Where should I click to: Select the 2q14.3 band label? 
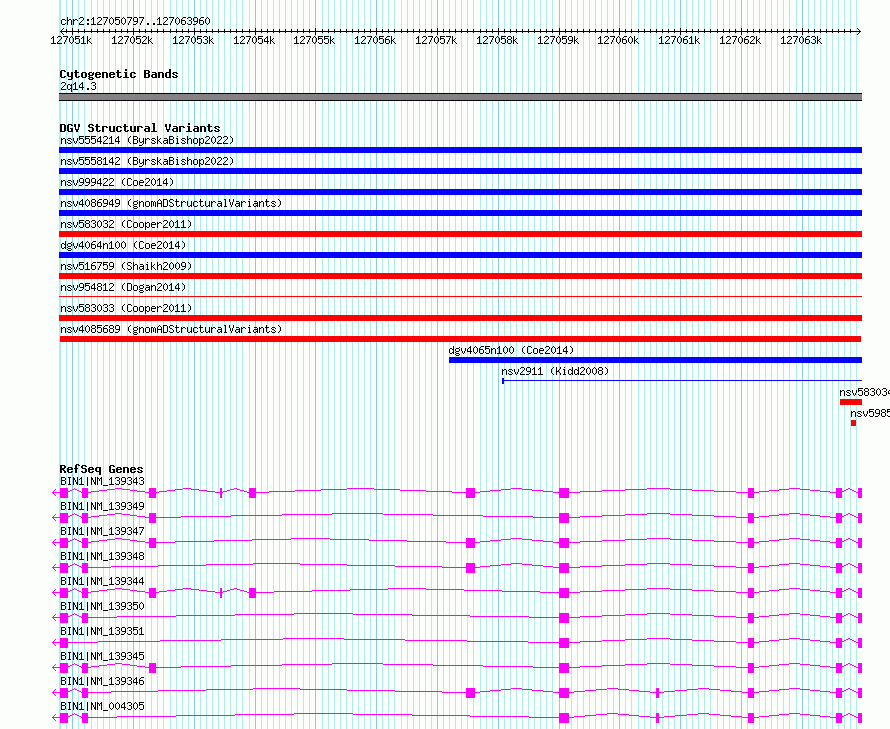point(78,86)
